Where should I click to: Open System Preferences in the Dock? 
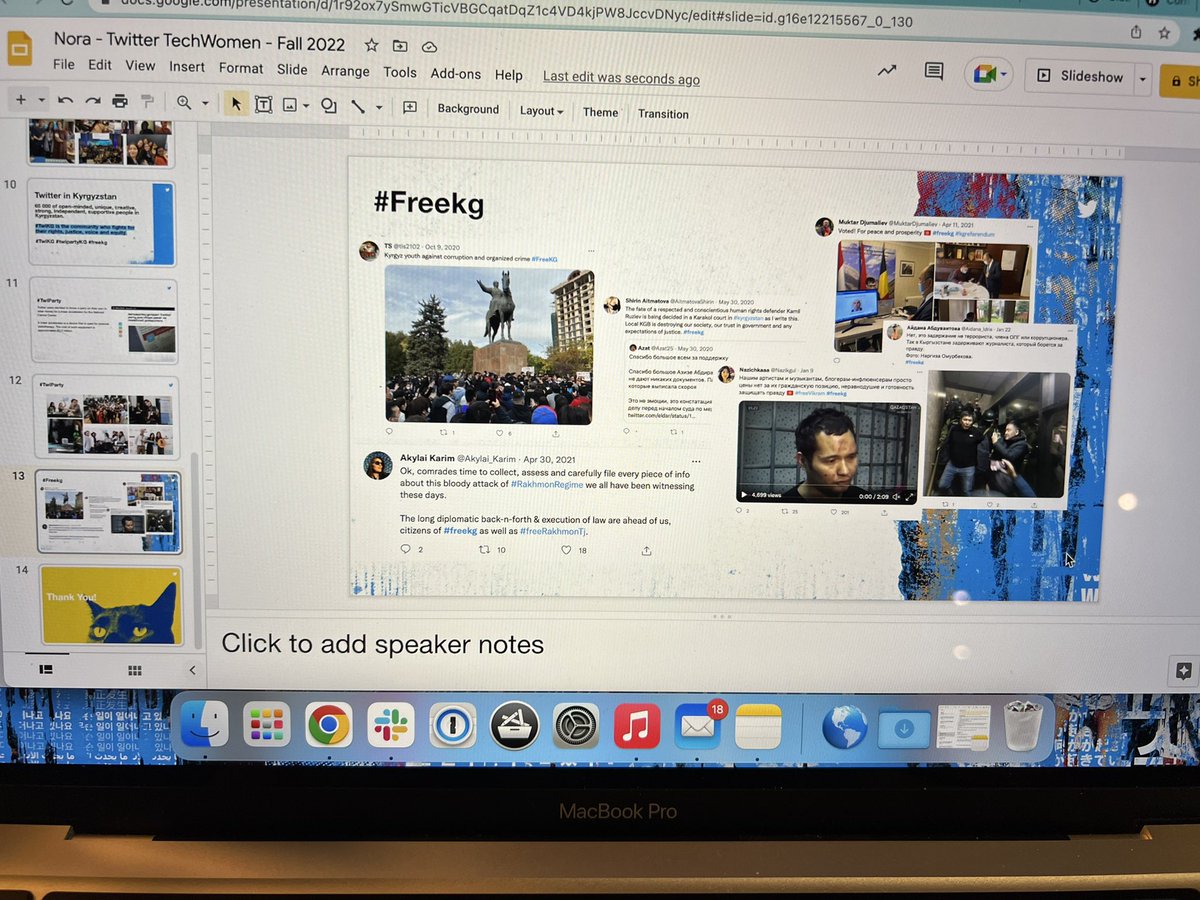(576, 725)
